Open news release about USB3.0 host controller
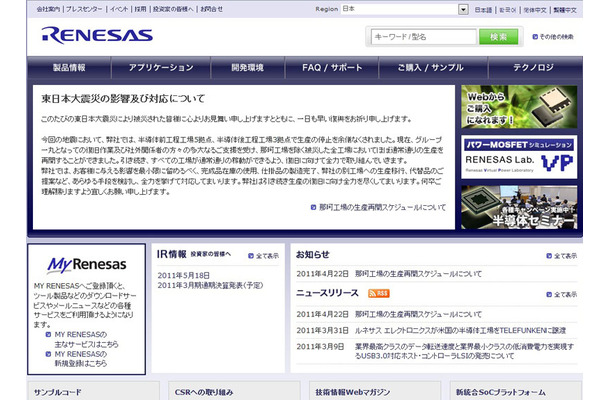The image size is (610, 400). coord(465,351)
